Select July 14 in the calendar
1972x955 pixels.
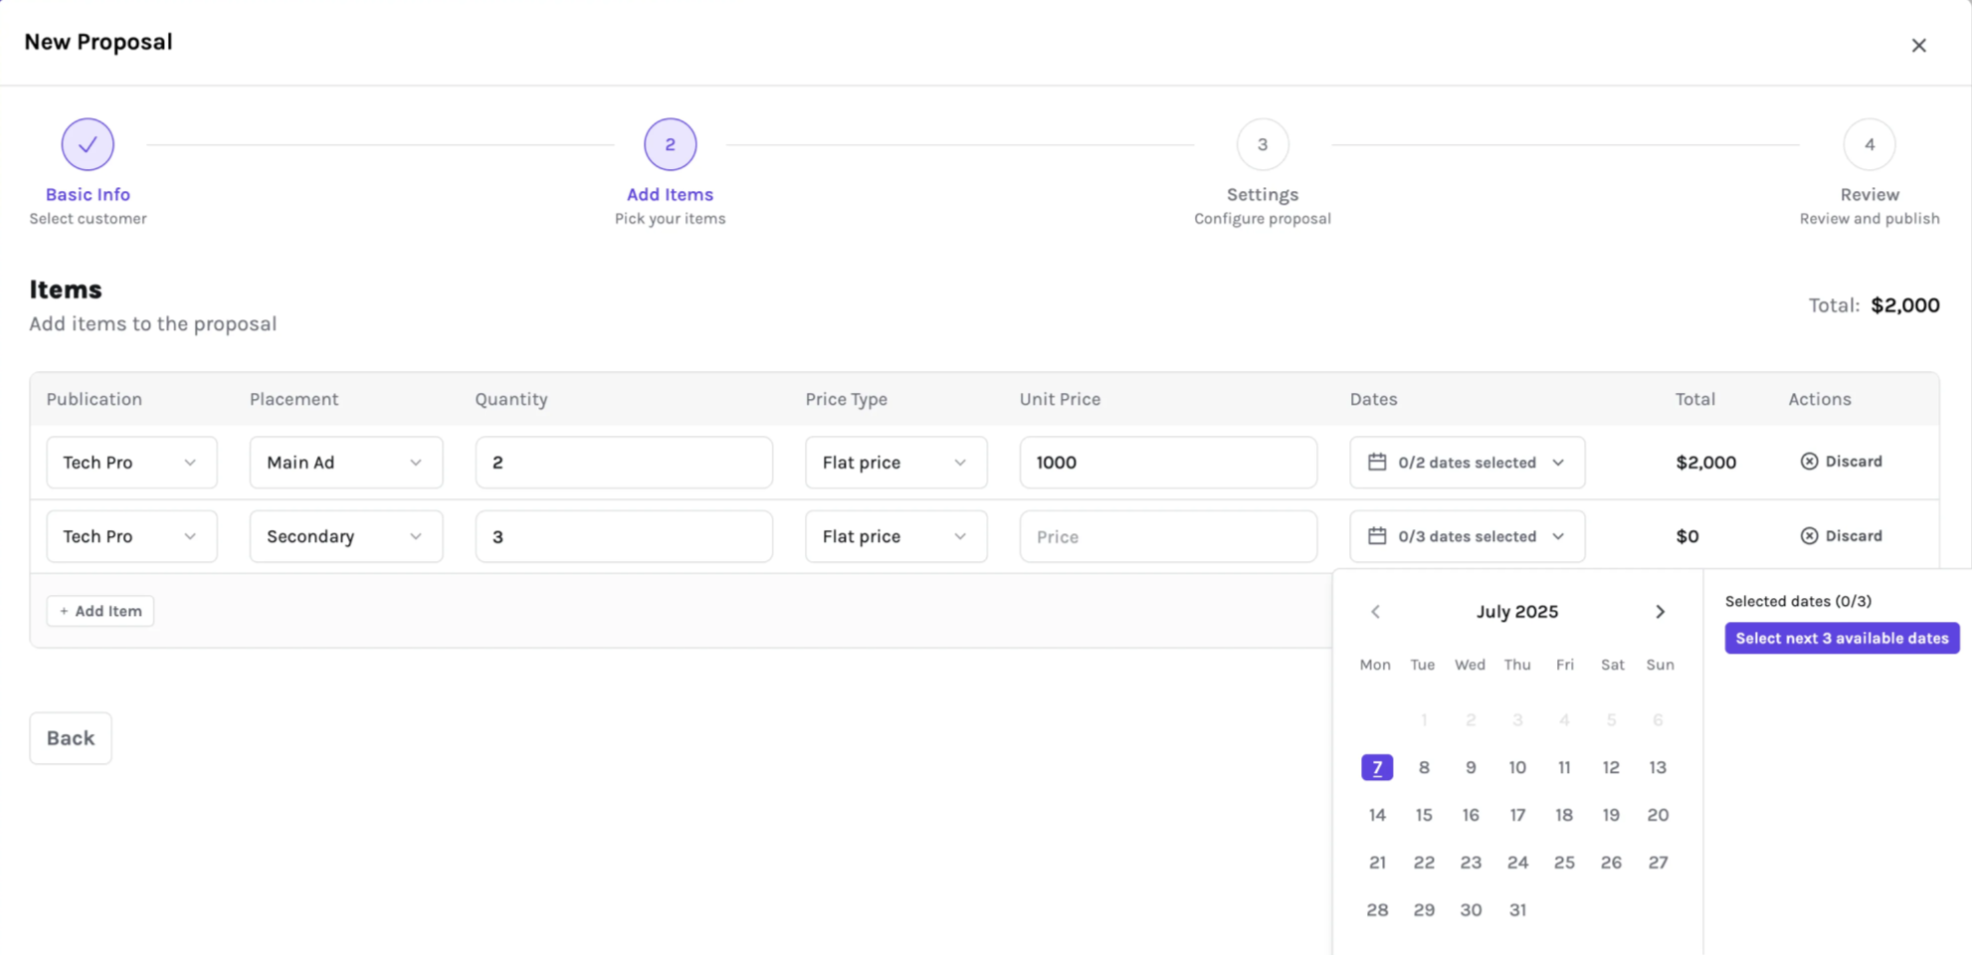pyautogui.click(x=1377, y=815)
